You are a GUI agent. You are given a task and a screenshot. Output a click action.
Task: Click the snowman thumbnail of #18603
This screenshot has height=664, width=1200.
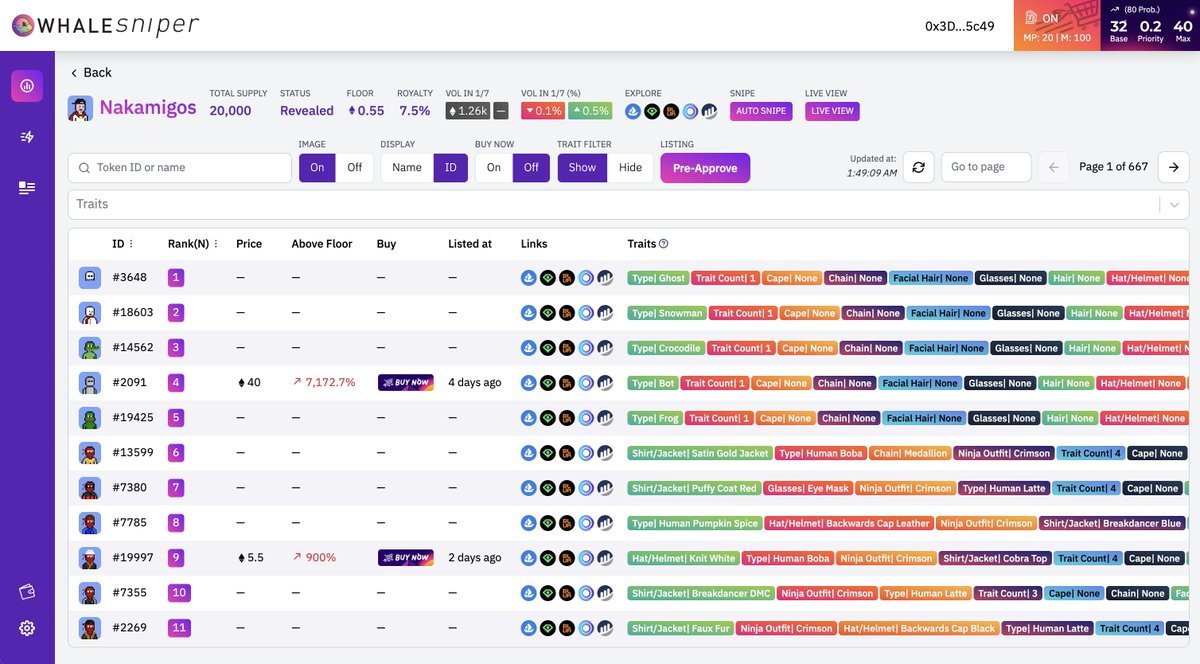[90, 313]
